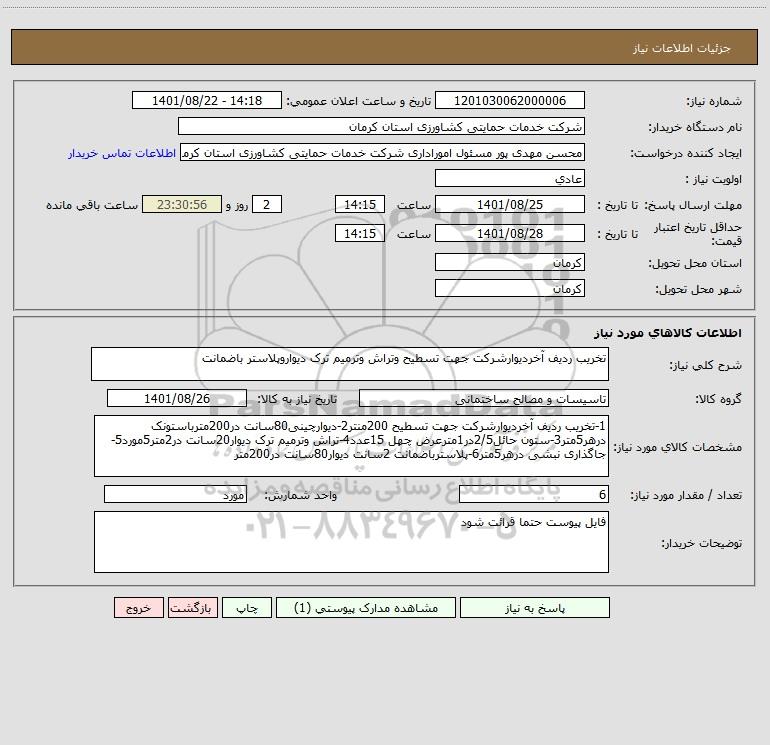770x745 pixels.
Task: Click label شرح کلی نیاز
Action: [706, 365]
